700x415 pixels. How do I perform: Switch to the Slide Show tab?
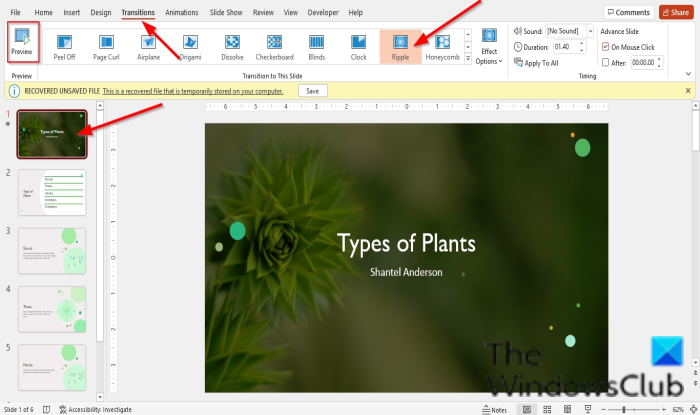click(x=227, y=12)
